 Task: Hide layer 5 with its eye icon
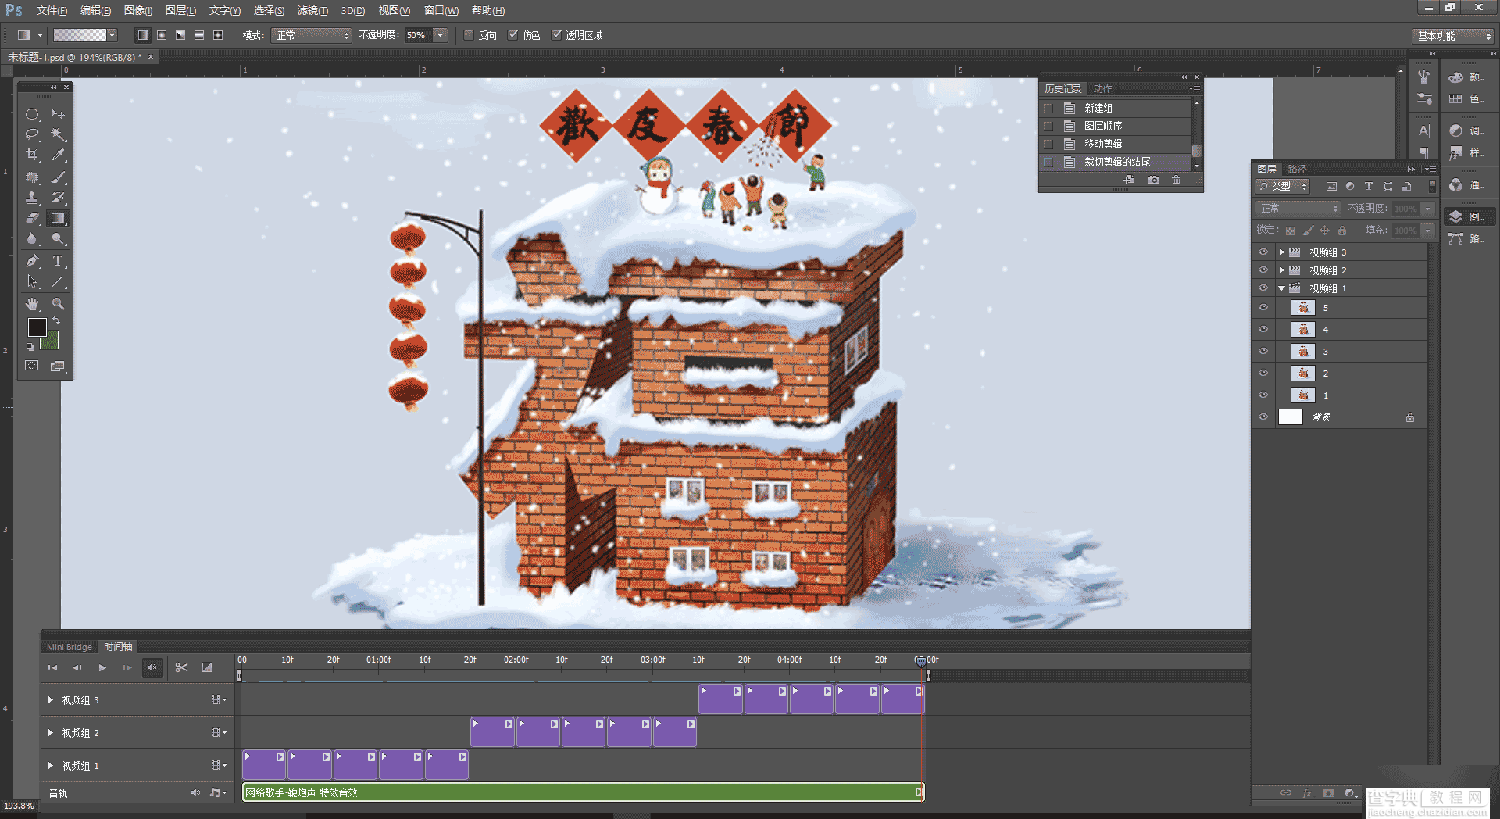[x=1263, y=308]
